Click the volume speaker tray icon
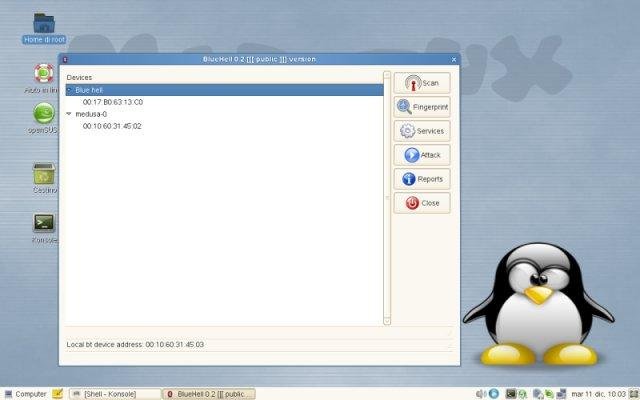 (x=481, y=394)
